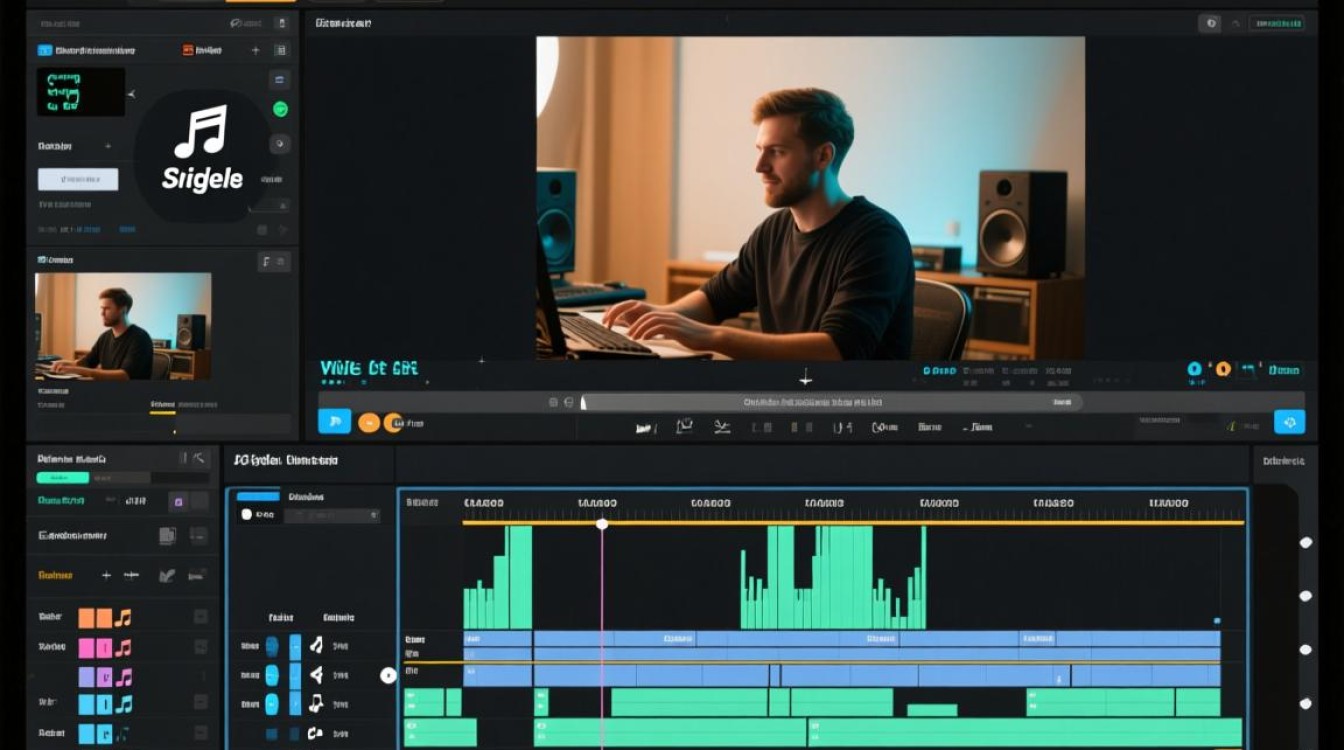Toggle the white radio dot in the timeline header

click(x=247, y=514)
